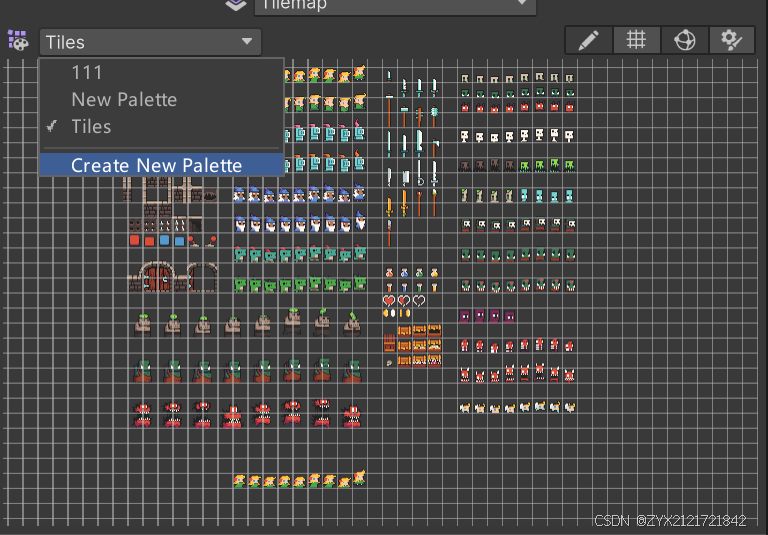Click the palette icon beside Tiles
The image size is (768, 535).
(18, 41)
